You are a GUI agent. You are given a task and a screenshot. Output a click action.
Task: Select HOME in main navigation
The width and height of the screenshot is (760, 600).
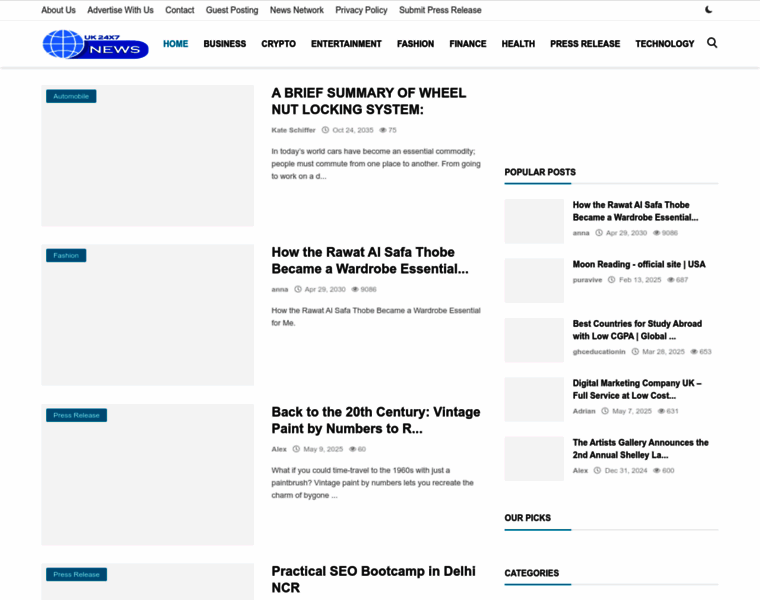click(x=175, y=44)
